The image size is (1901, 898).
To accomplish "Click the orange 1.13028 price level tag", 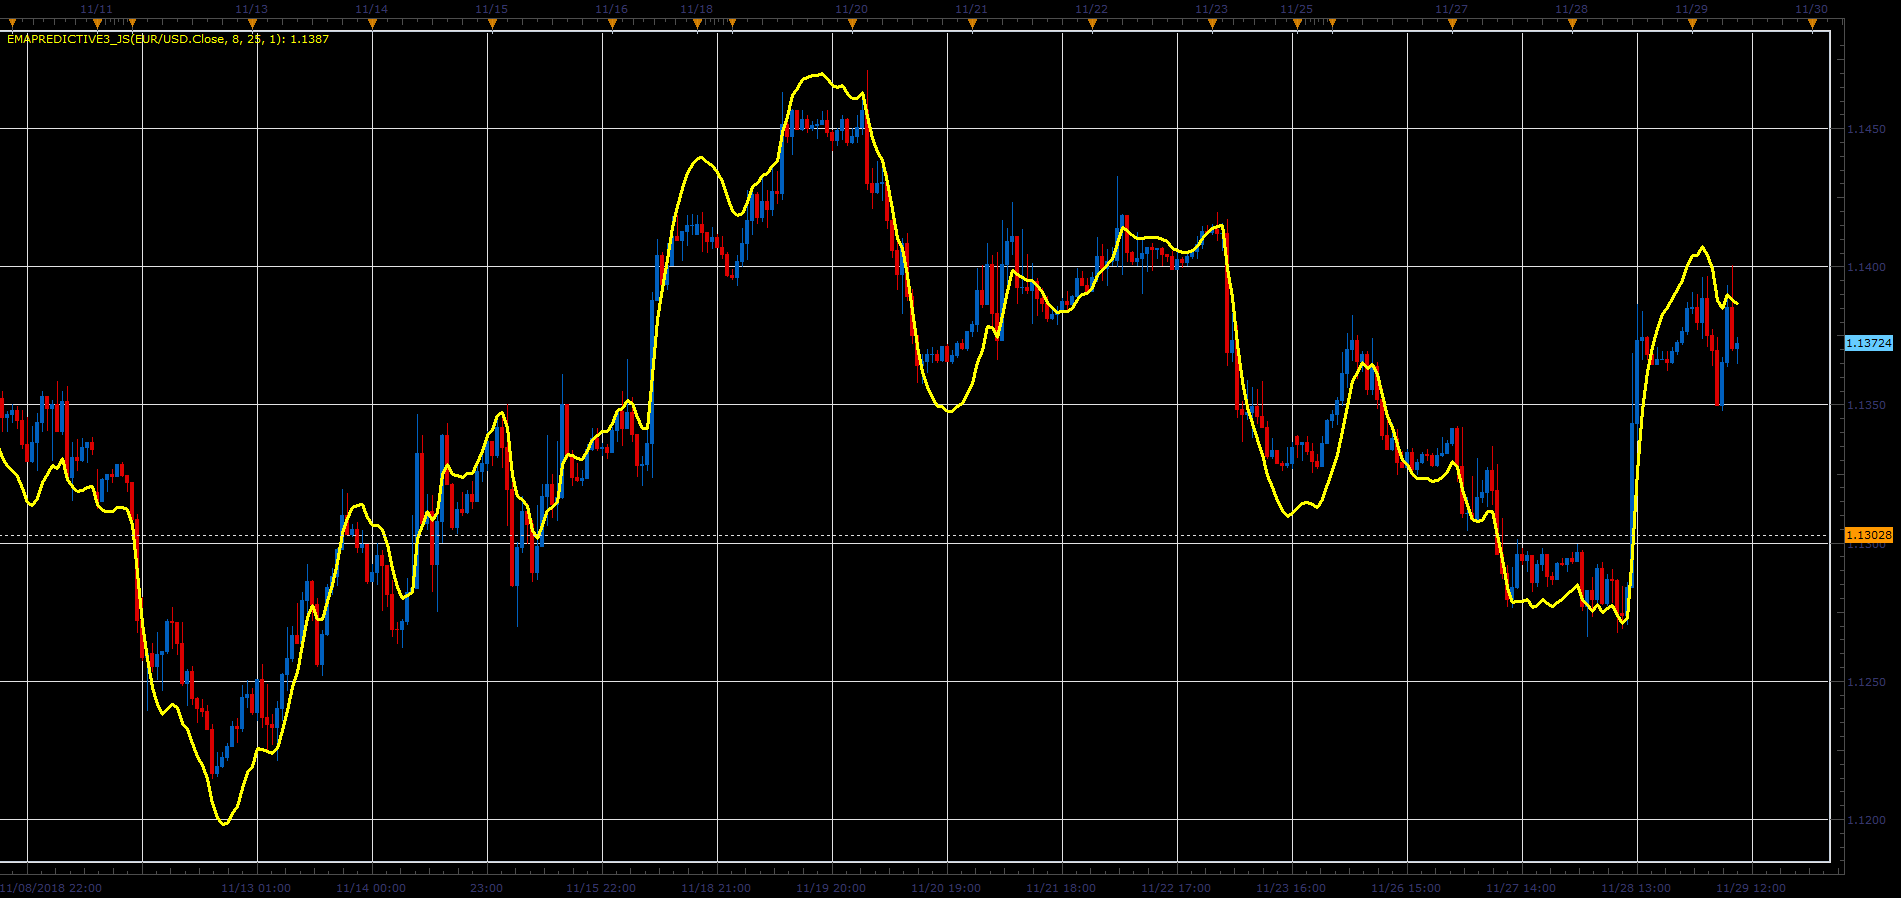I will [1869, 535].
